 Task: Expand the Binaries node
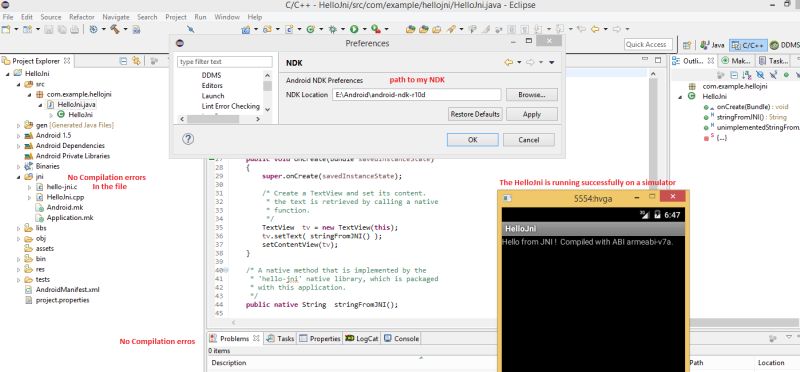(19, 166)
